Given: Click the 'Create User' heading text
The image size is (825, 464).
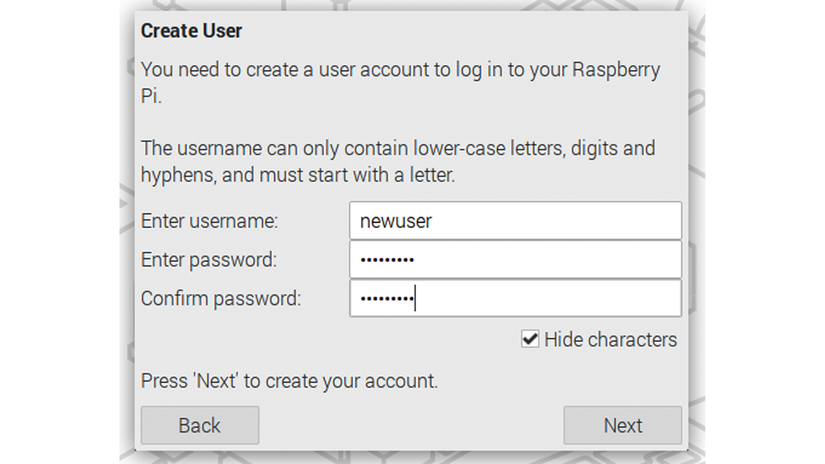Looking at the screenshot, I should pyautogui.click(x=192, y=31).
